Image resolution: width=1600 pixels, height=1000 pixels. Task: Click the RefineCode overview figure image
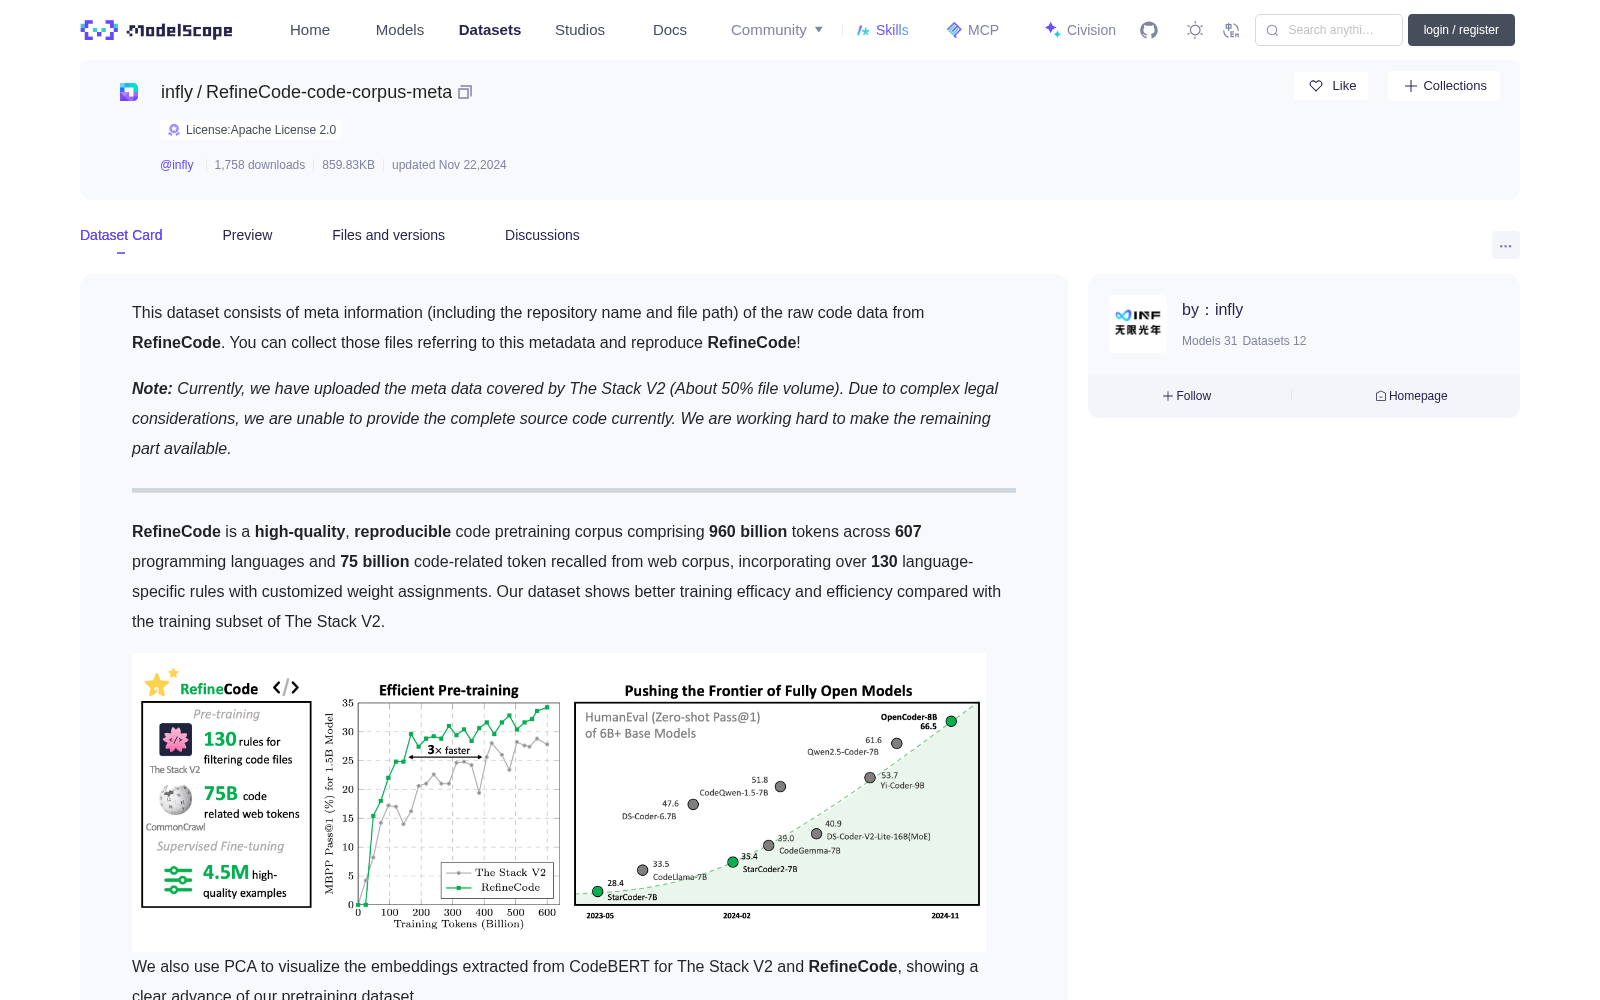point(559,802)
